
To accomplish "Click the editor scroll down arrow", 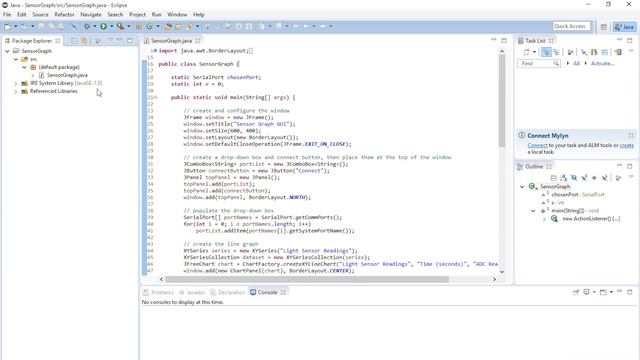I will pos(502,272).
